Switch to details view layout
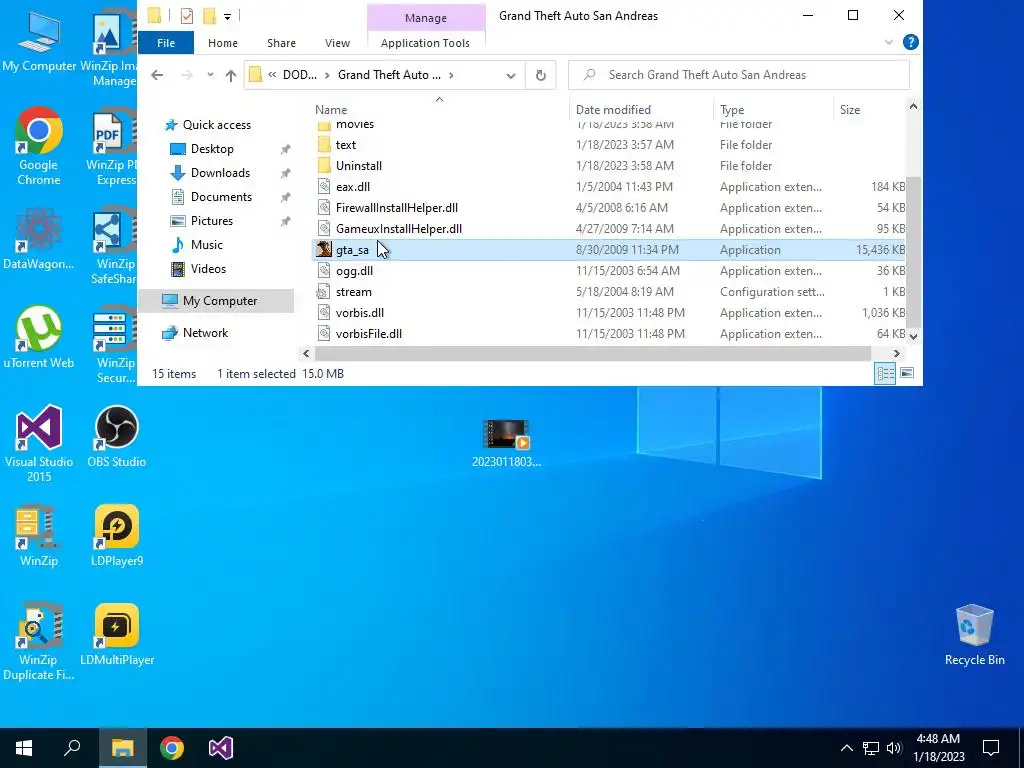This screenshot has width=1024, height=768. [885, 374]
